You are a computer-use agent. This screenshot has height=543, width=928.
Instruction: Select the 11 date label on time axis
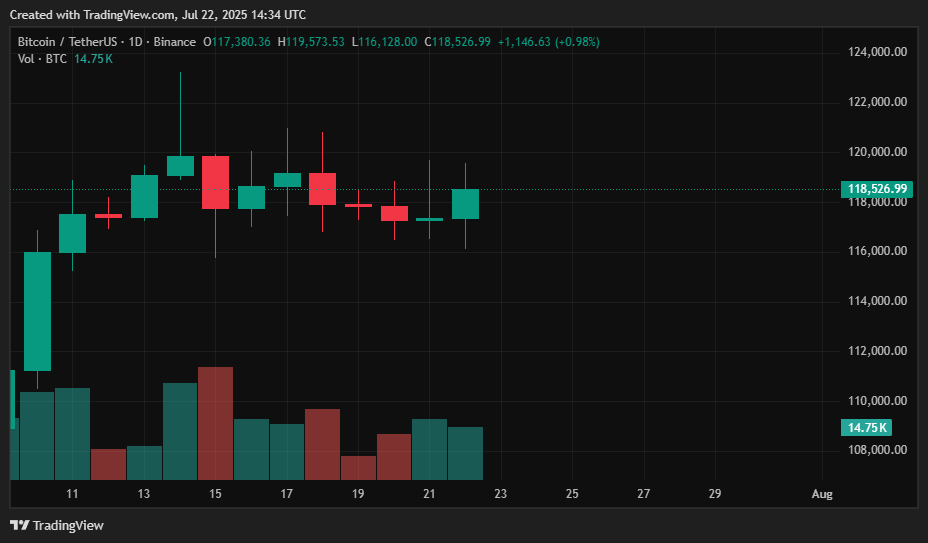click(x=72, y=494)
